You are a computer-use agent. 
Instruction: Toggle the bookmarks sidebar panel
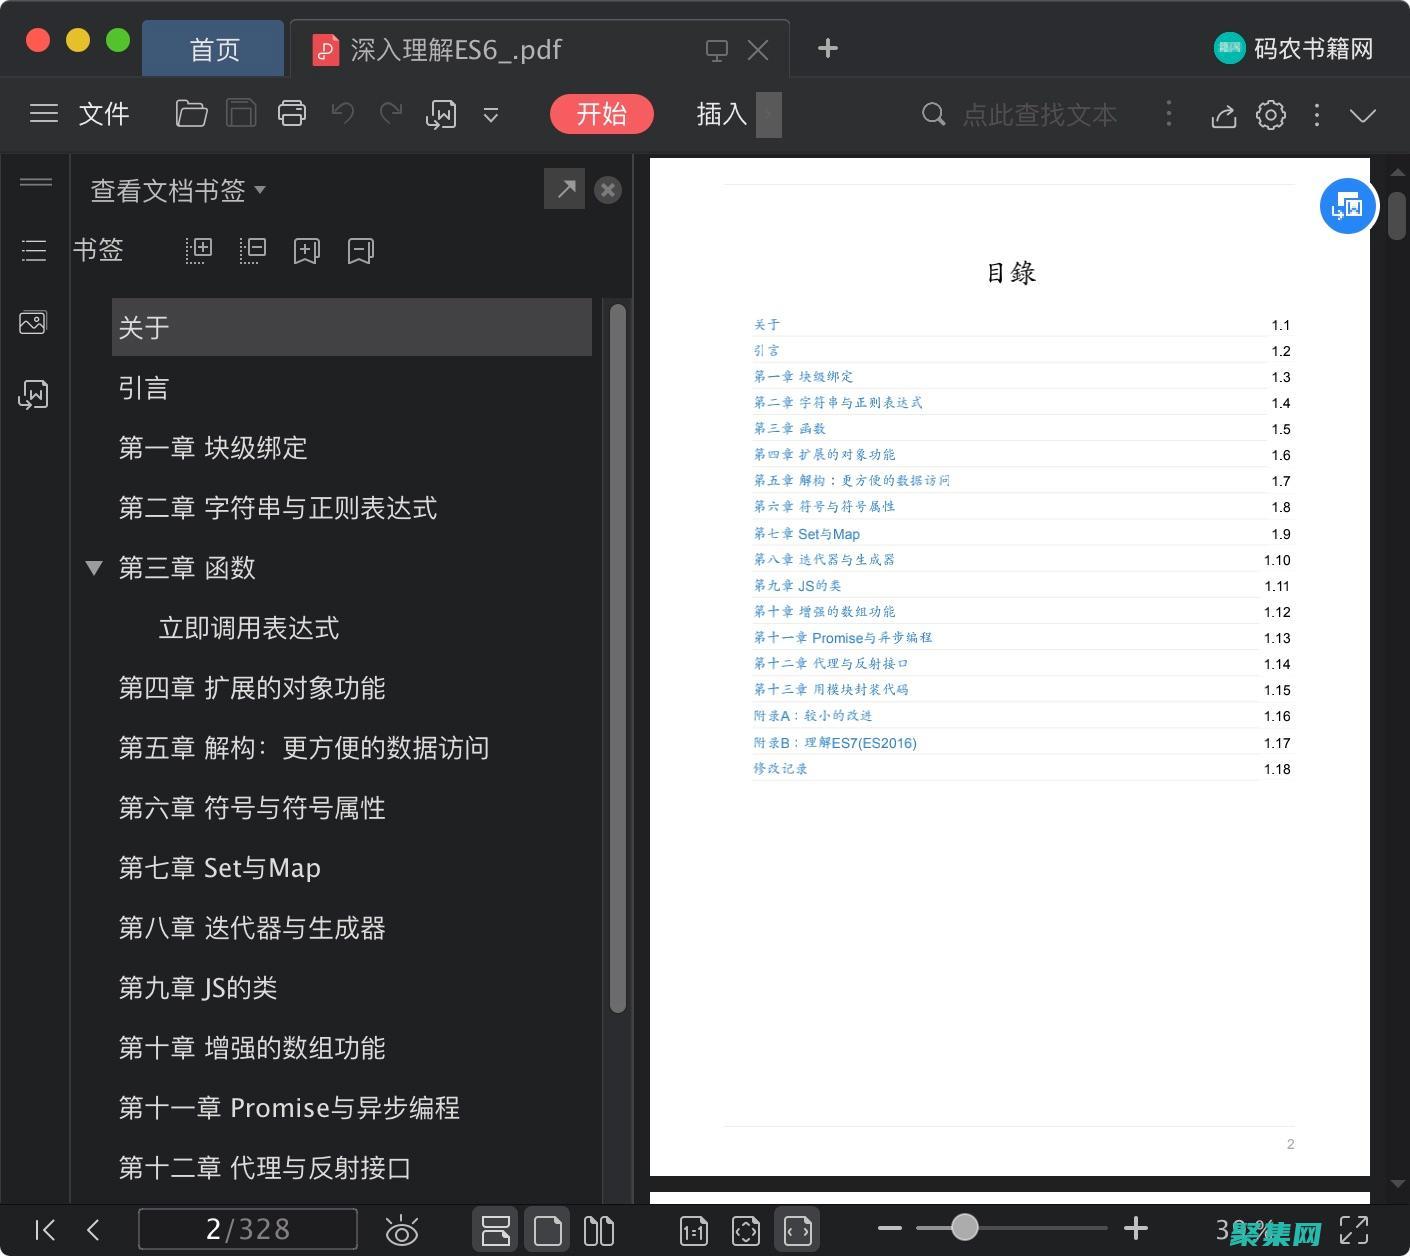click(33, 250)
